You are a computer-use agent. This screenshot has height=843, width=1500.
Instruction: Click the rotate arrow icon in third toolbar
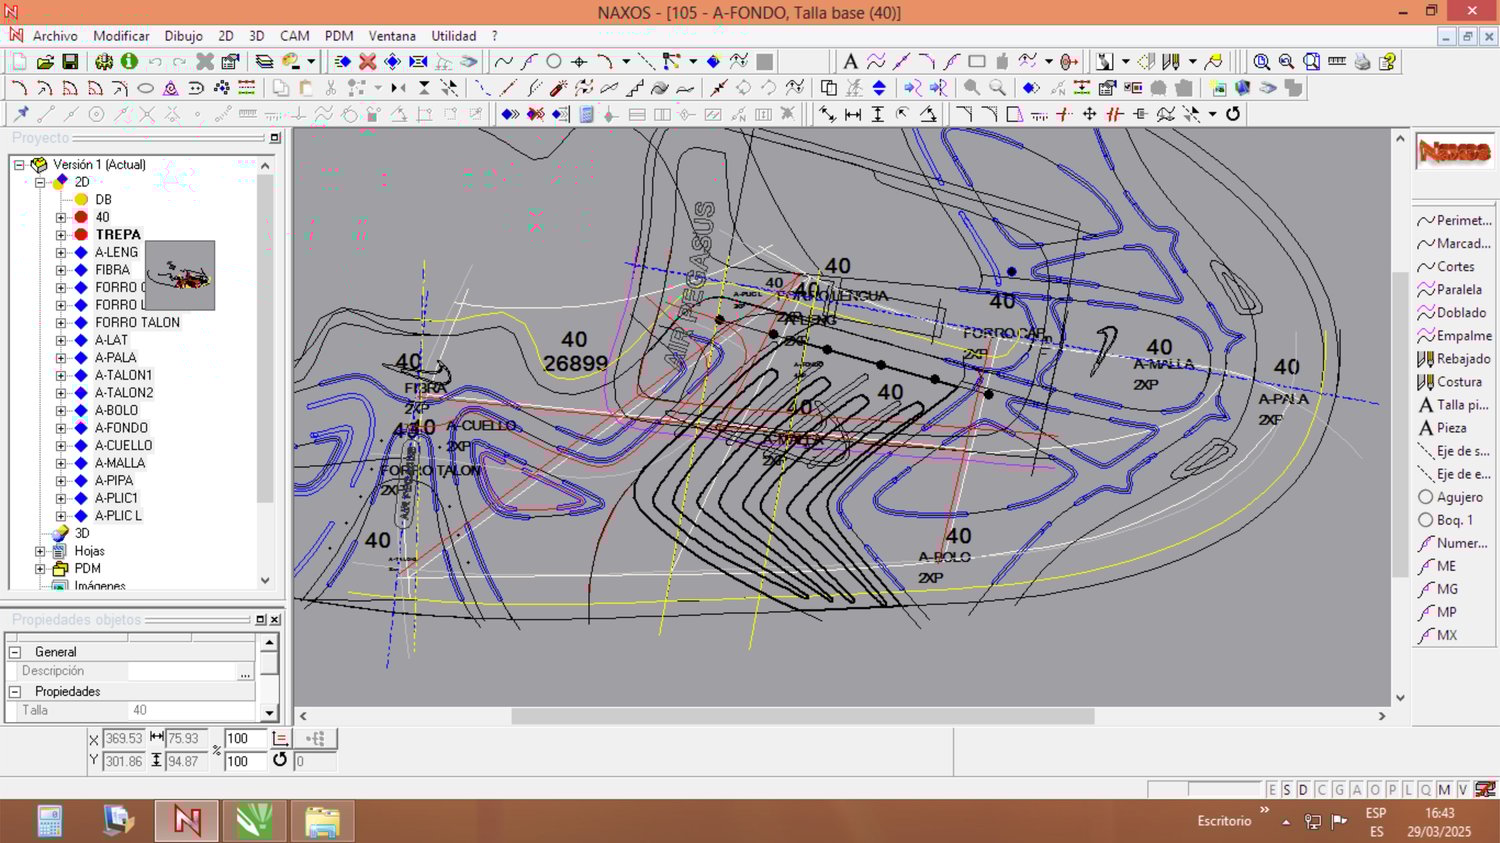click(1233, 114)
